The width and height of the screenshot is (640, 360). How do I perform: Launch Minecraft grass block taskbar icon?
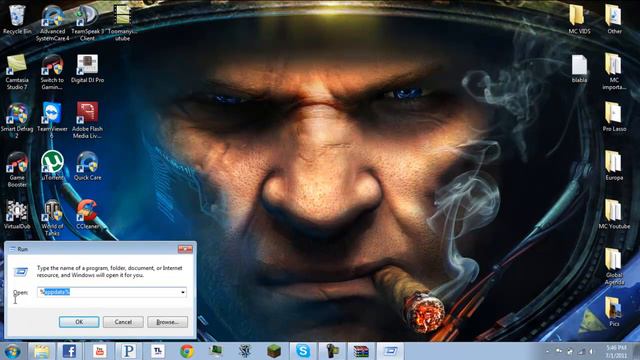[x=274, y=351]
